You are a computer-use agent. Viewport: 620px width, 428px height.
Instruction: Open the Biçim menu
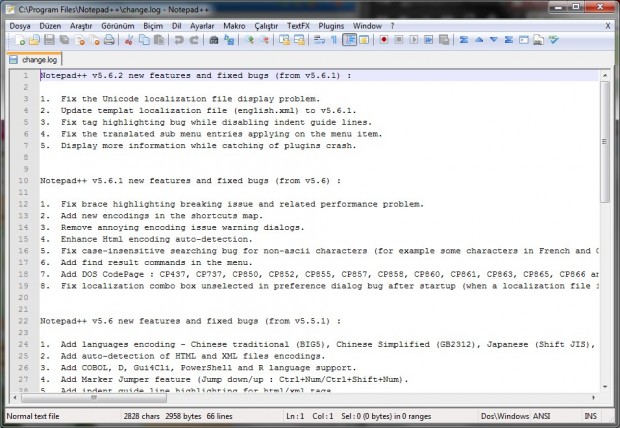pyautogui.click(x=153, y=26)
